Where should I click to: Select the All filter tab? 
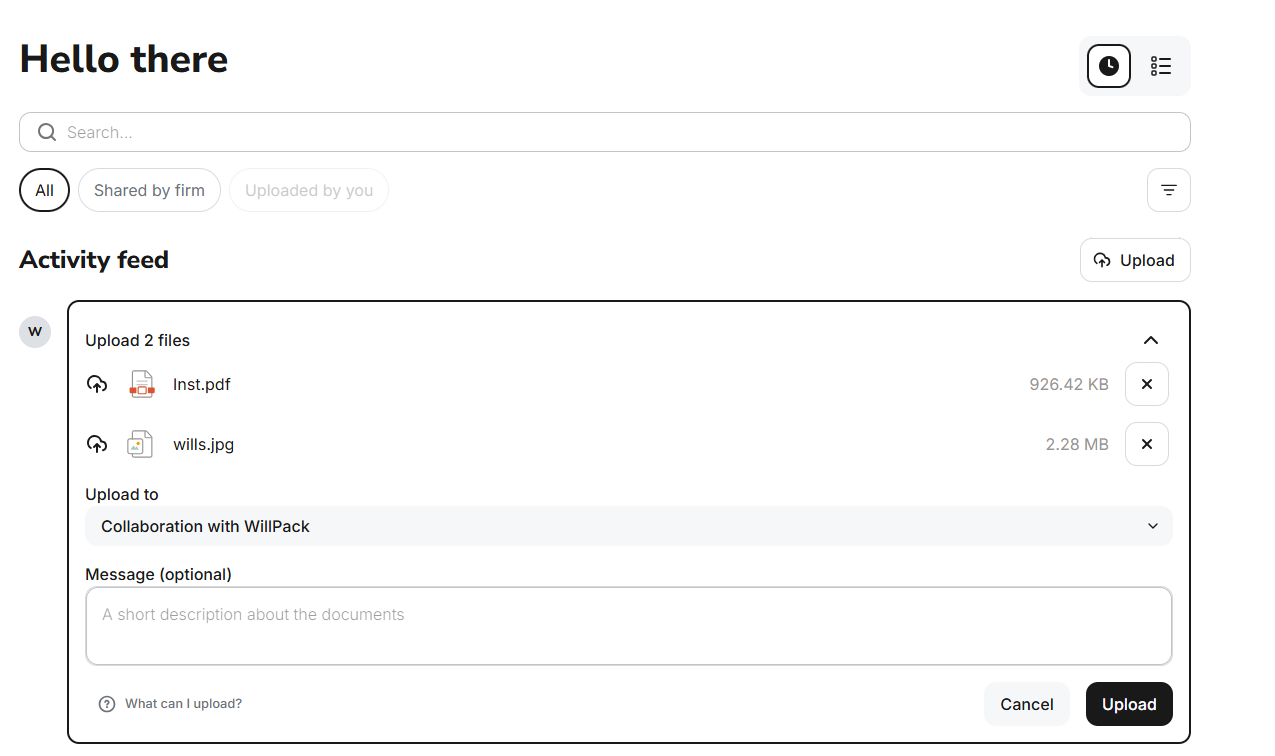(44, 190)
